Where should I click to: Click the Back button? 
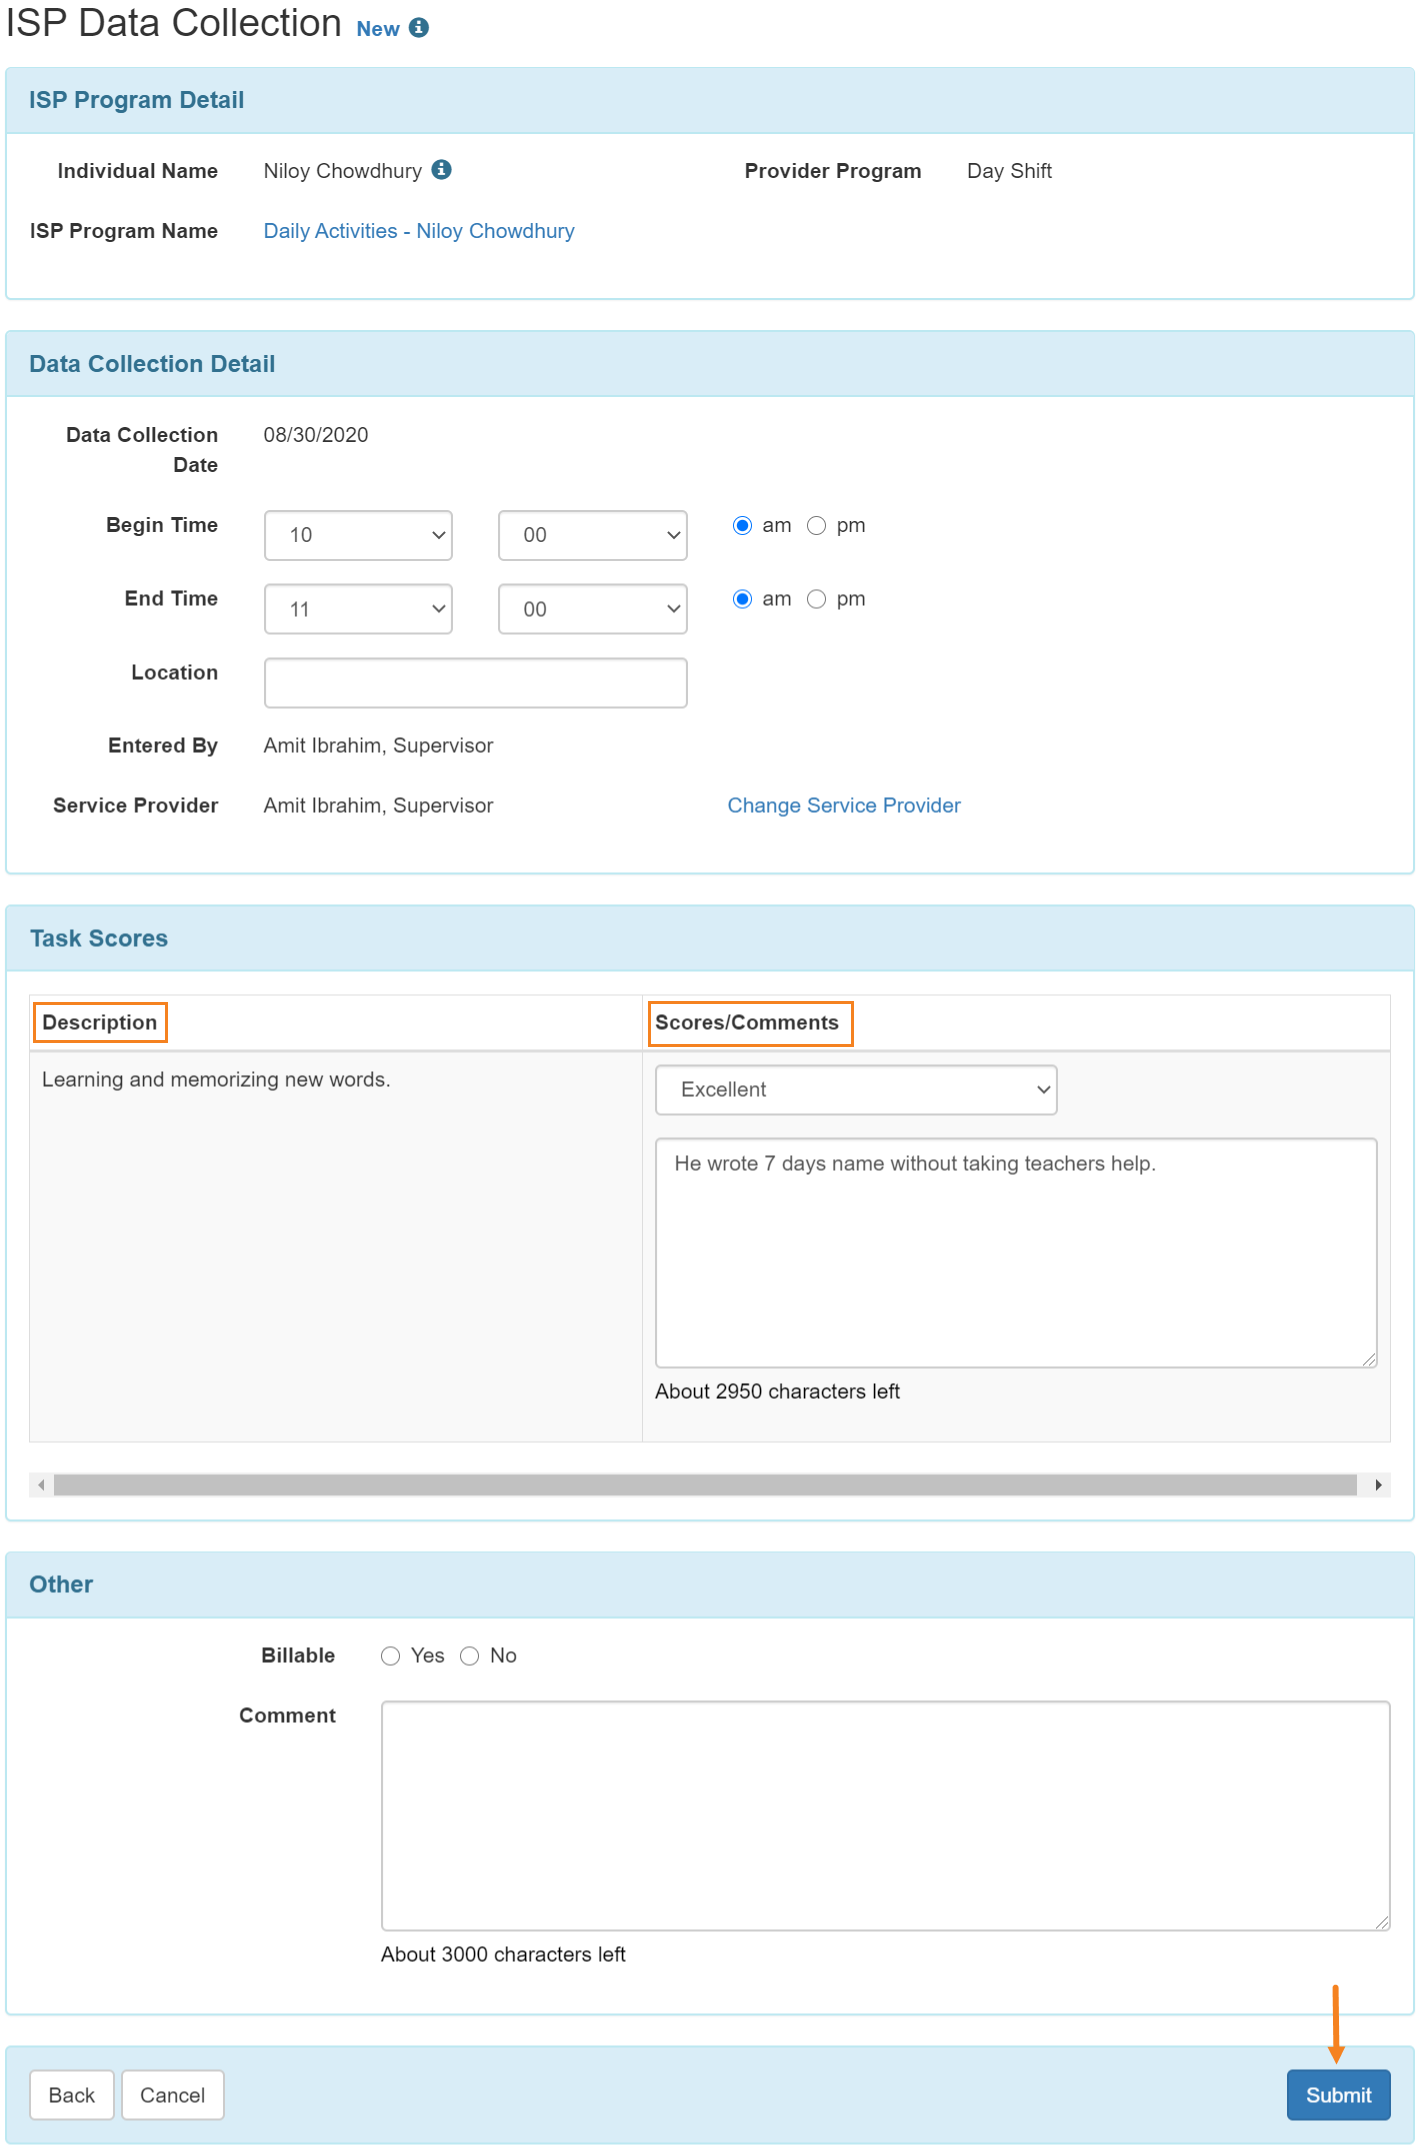coord(72,2095)
